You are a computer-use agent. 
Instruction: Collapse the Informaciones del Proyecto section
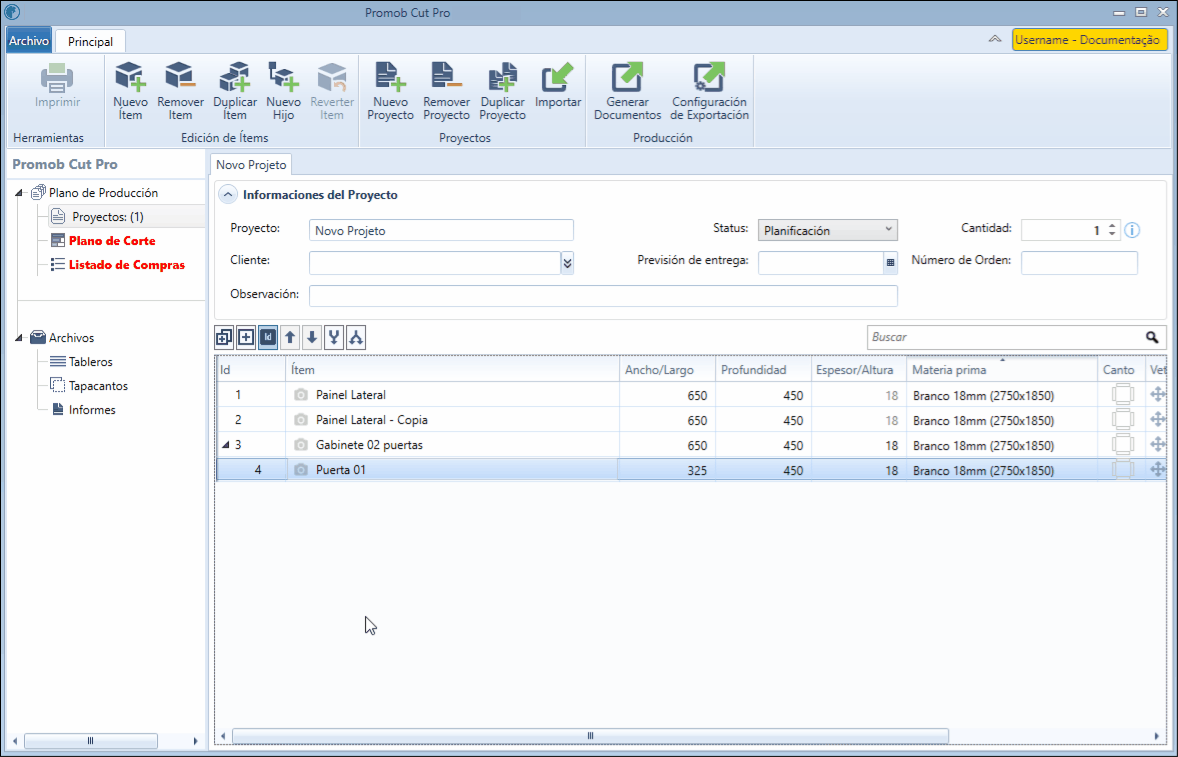pos(227,195)
